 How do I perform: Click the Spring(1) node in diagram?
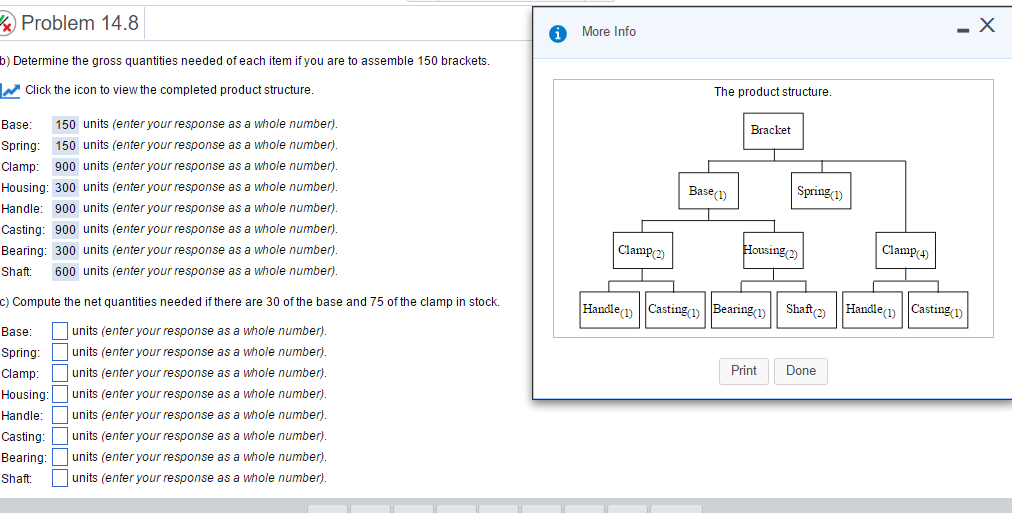[x=821, y=190]
